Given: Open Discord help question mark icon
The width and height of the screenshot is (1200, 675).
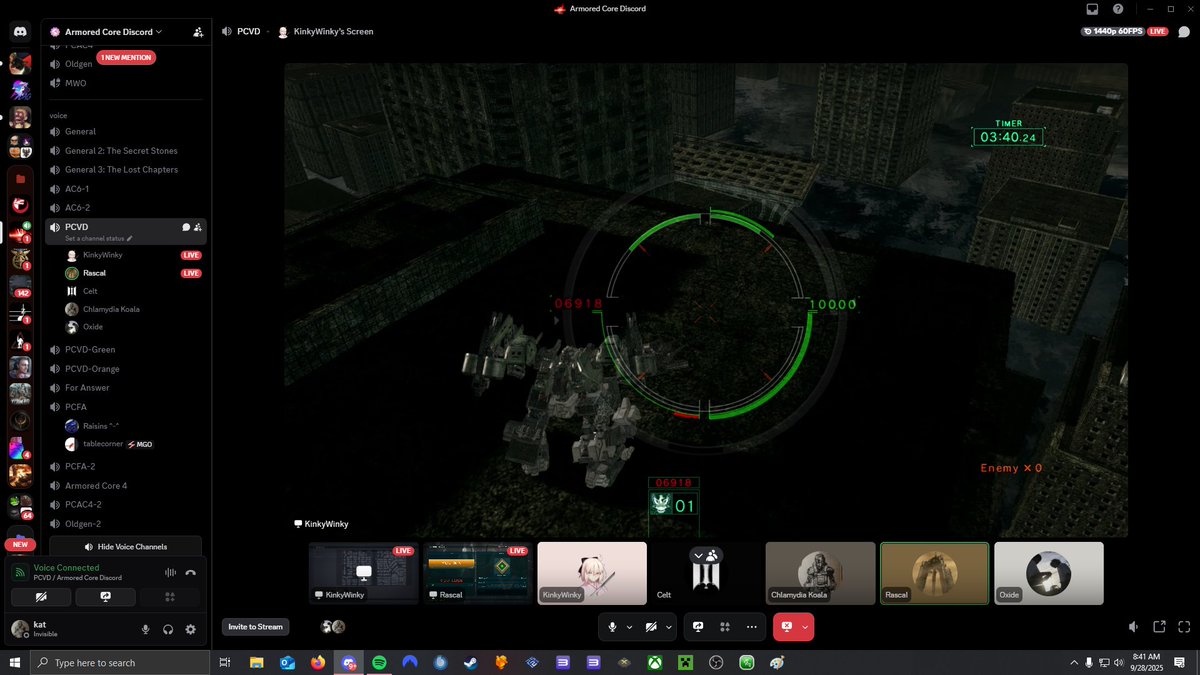Looking at the screenshot, I should point(1117,9).
